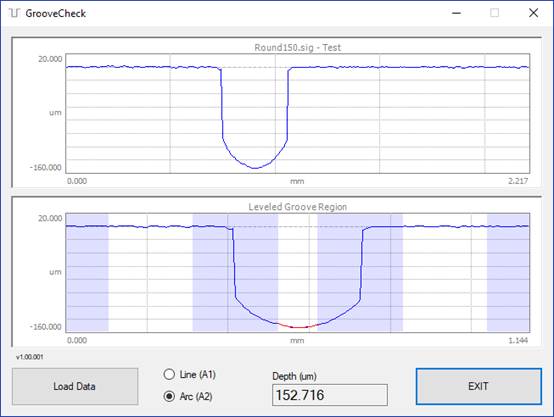Click the Load Data button
This screenshot has height=417, width=554.
(x=75, y=386)
